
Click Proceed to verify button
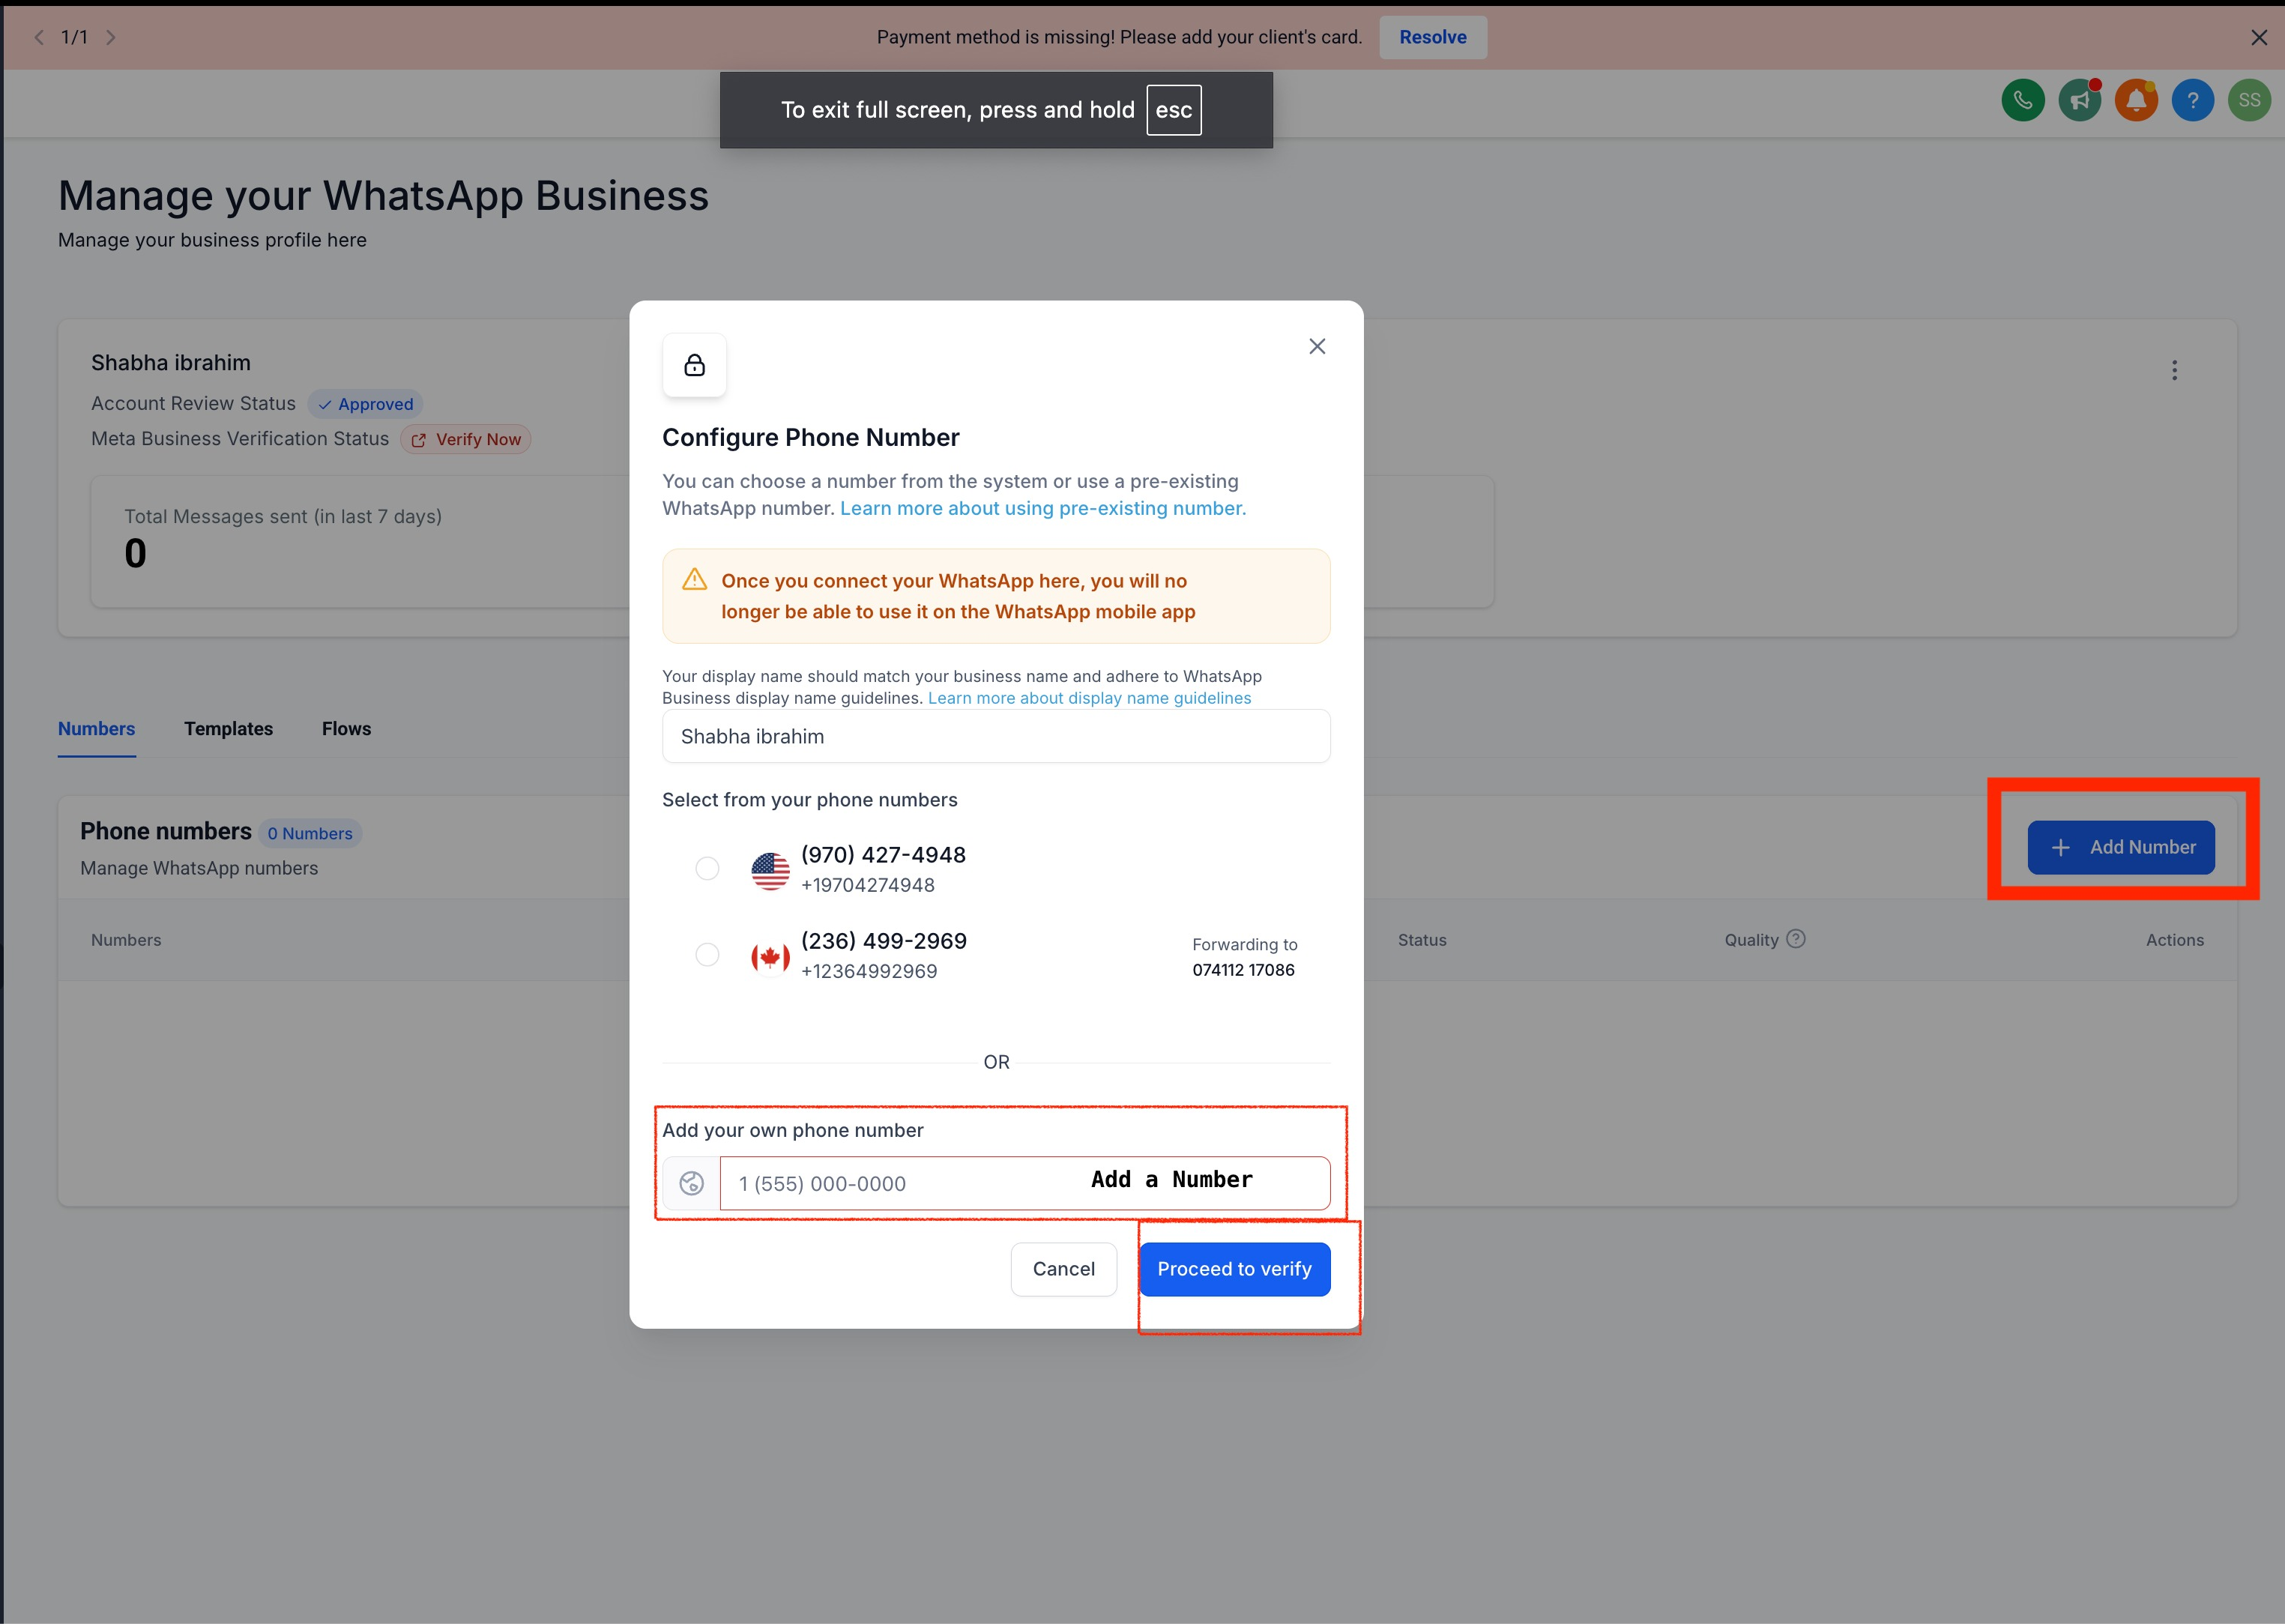click(1234, 1269)
